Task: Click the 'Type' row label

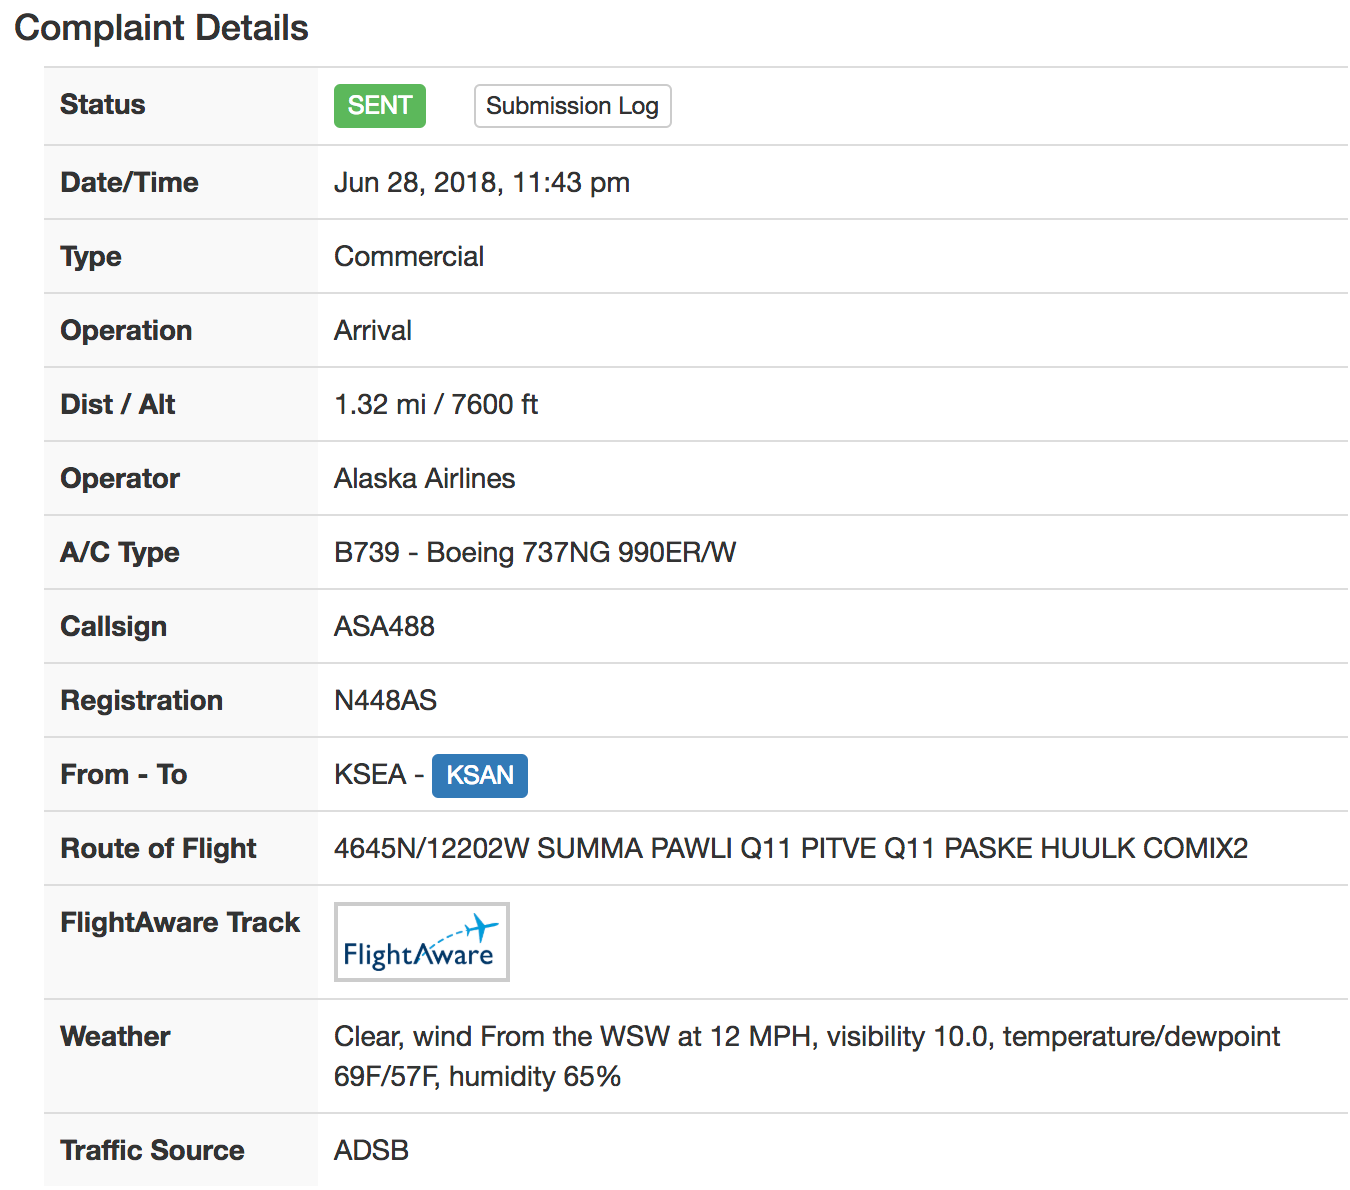Action: 91,257
